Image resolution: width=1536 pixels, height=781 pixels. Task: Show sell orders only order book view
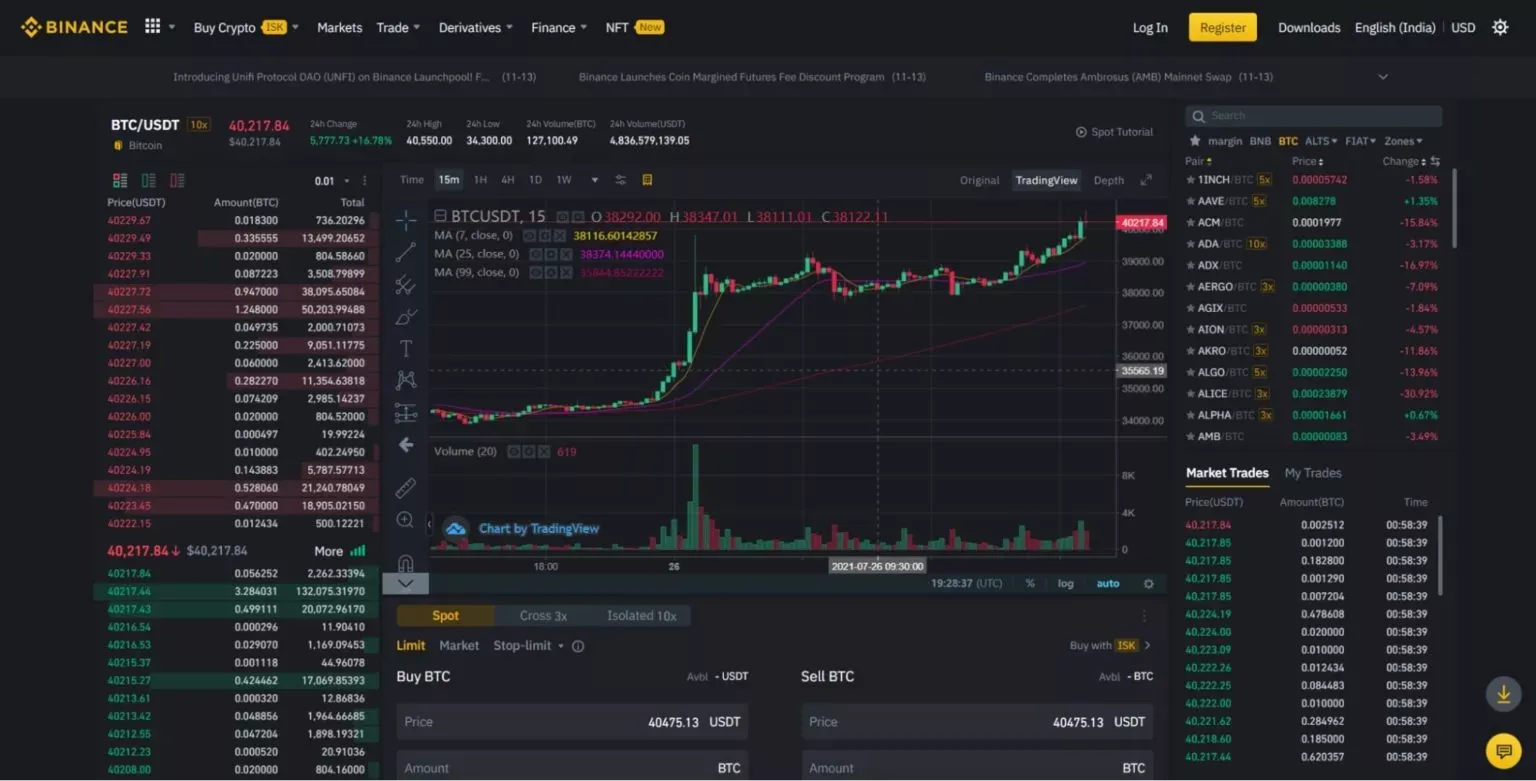(177, 180)
